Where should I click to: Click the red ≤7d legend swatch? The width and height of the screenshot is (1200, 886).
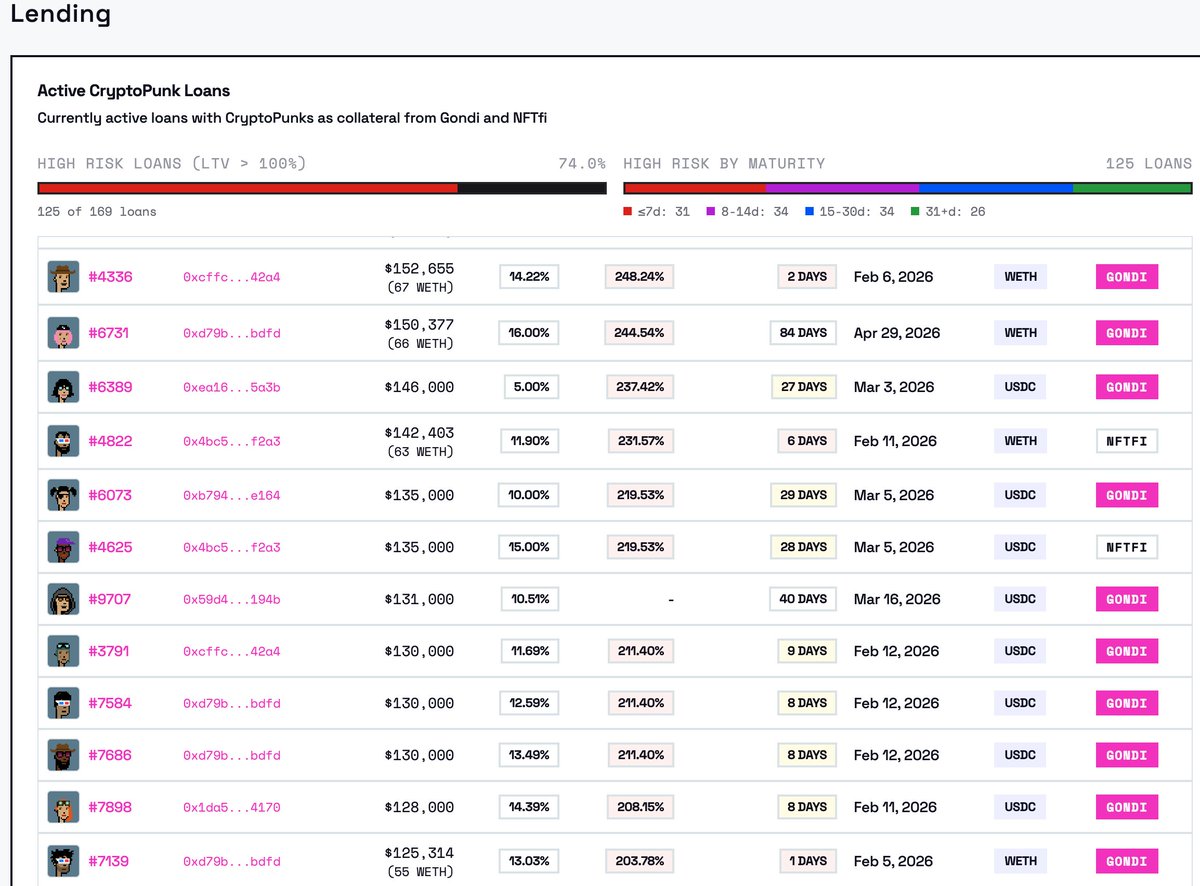[627, 212]
